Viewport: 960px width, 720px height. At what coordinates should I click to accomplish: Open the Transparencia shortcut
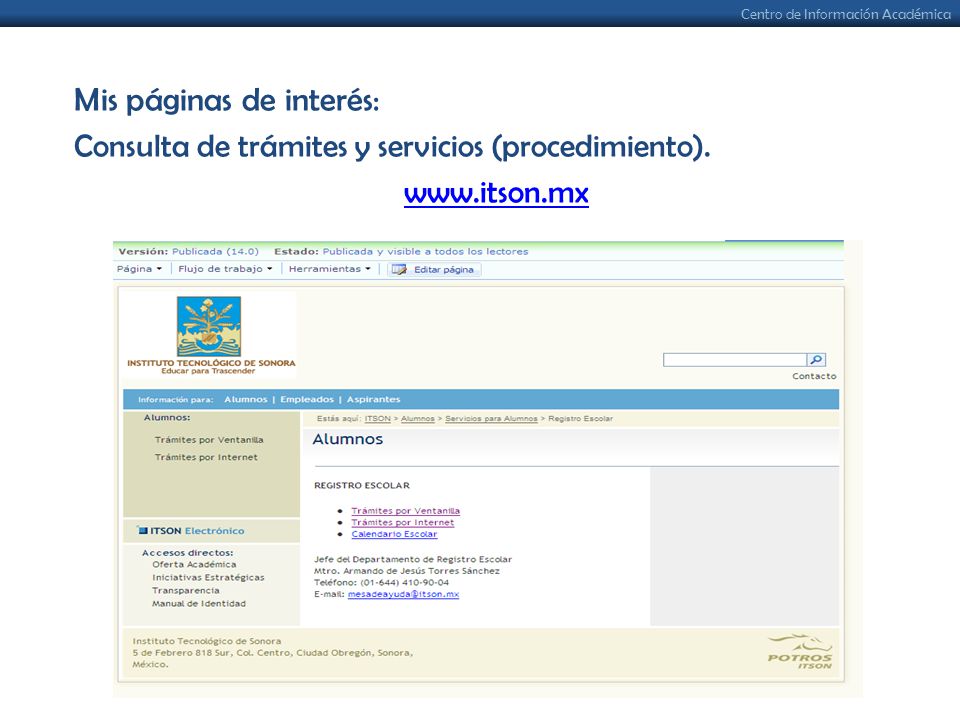186,591
